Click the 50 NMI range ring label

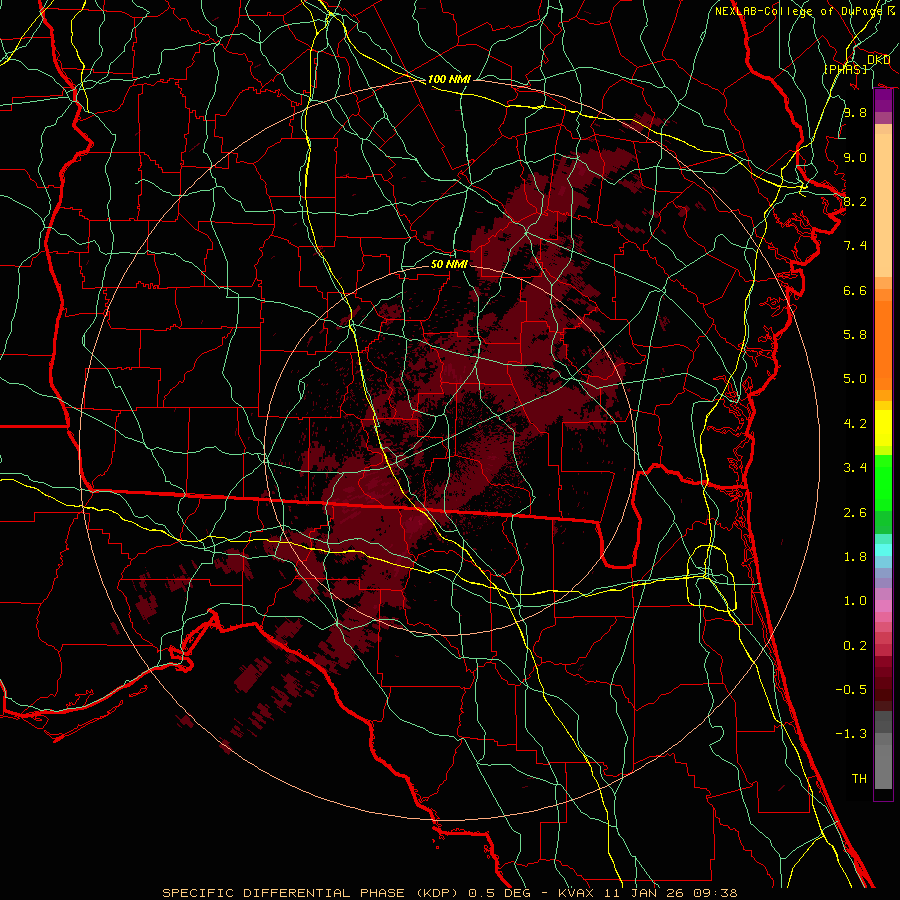[449, 264]
